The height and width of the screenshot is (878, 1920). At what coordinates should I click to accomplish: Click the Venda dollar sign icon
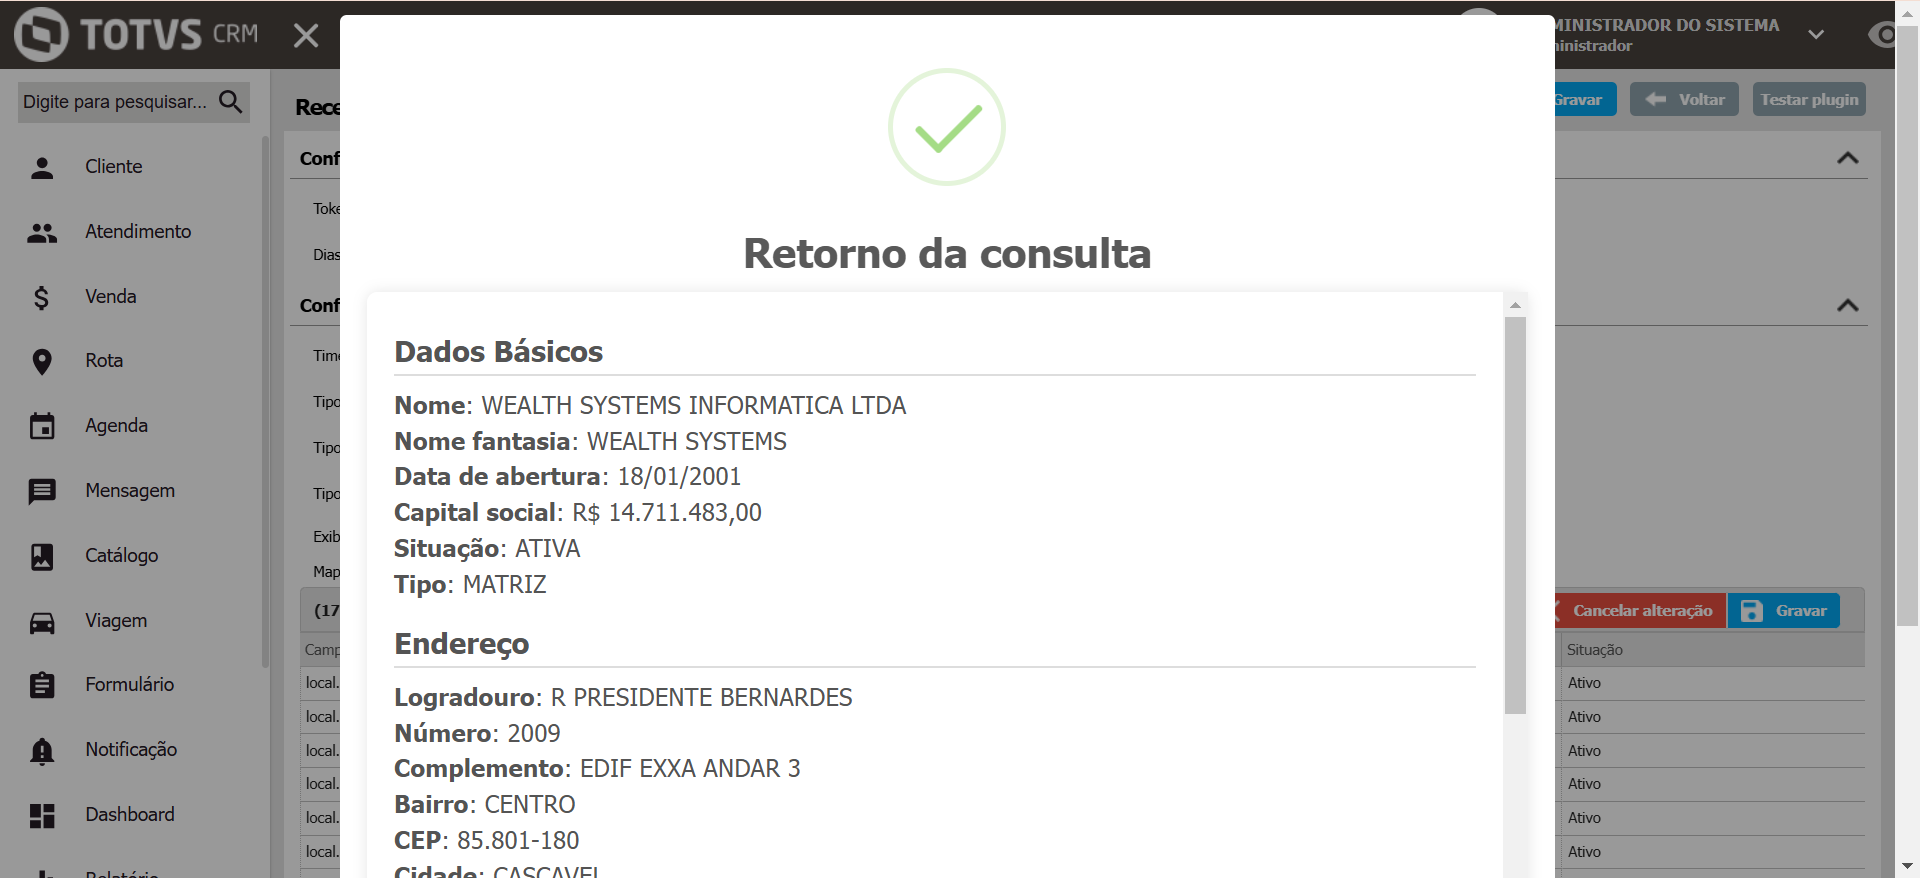coord(42,297)
